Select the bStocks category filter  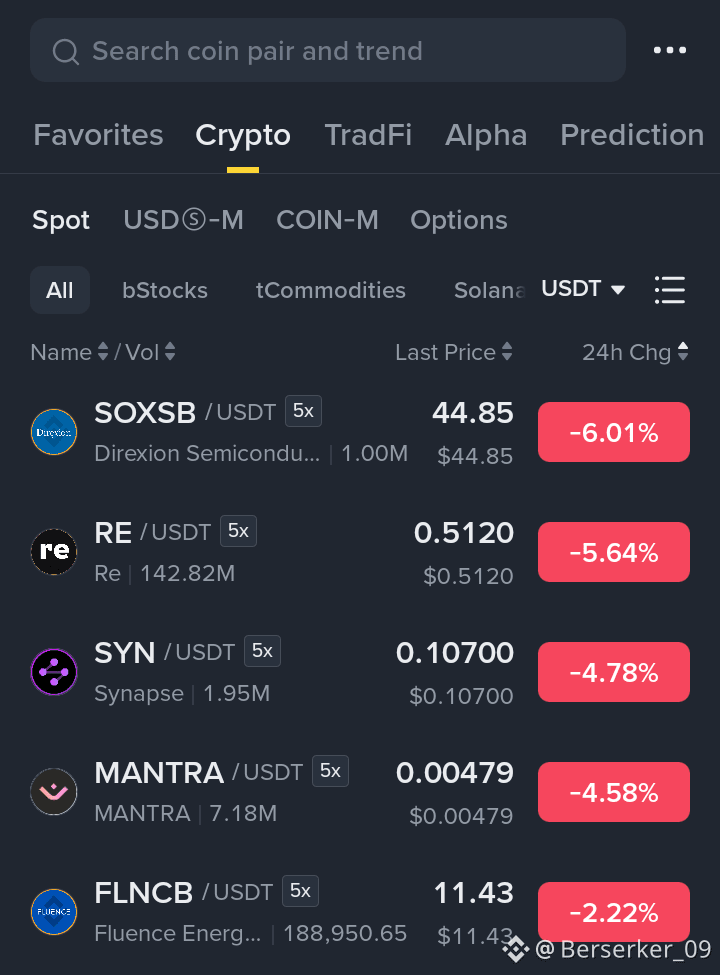pyautogui.click(x=165, y=290)
